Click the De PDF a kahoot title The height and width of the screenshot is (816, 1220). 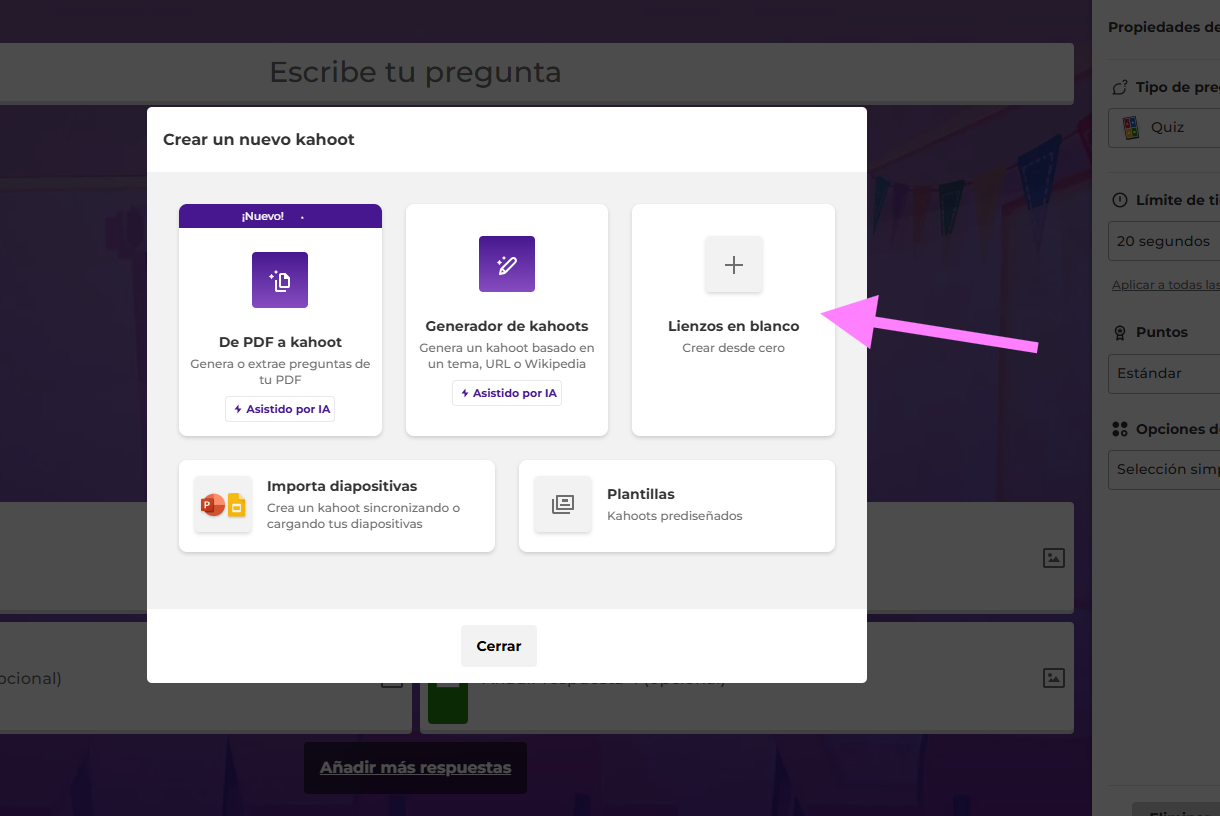pos(280,342)
